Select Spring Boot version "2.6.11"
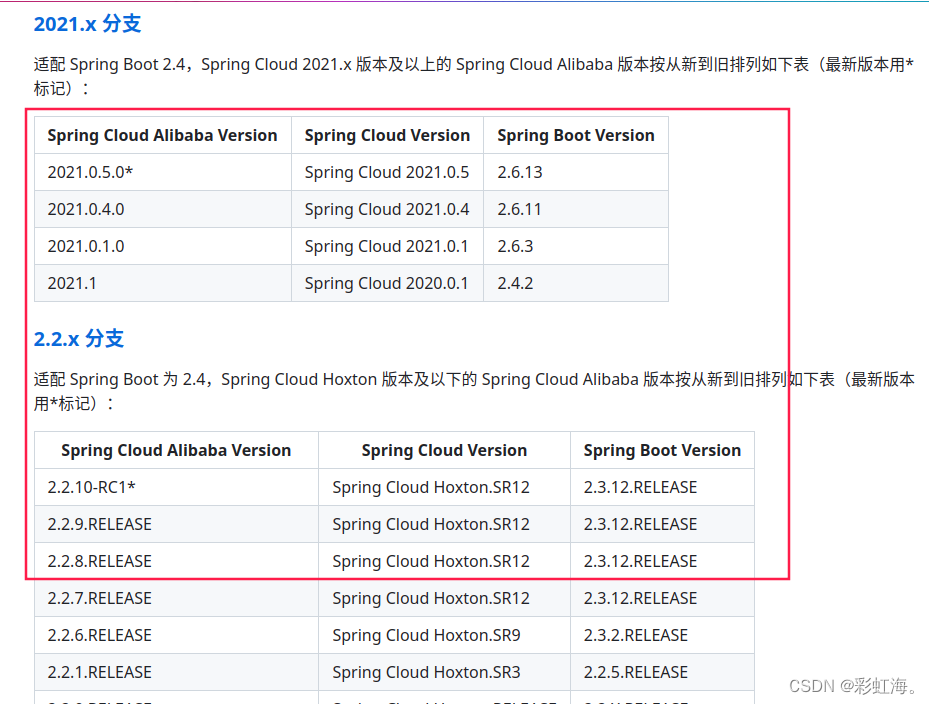 [x=576, y=209]
